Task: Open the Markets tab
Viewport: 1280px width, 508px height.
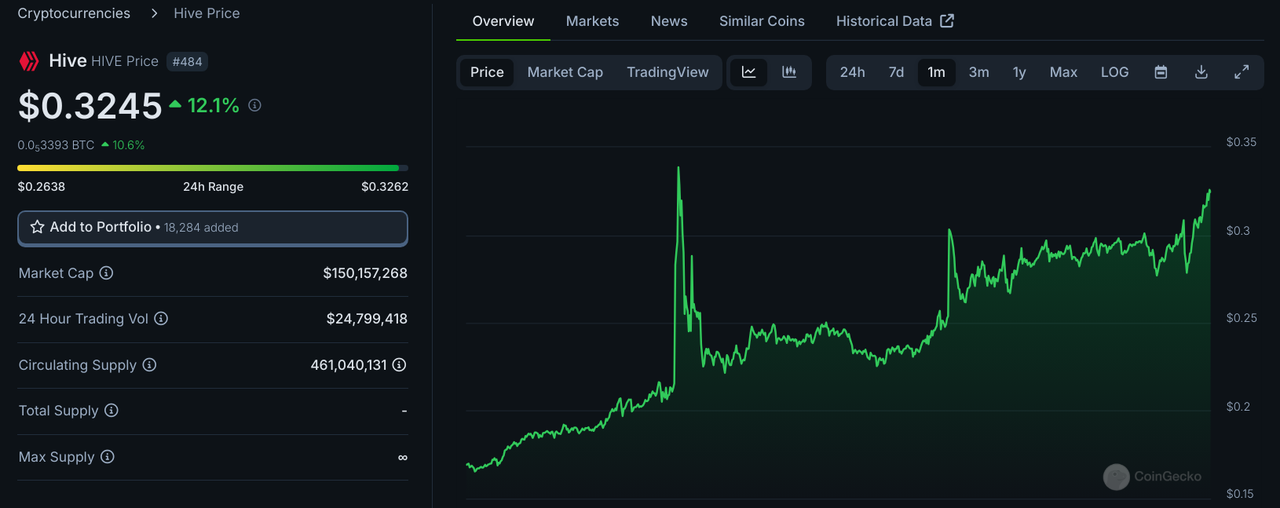Action: tap(592, 21)
